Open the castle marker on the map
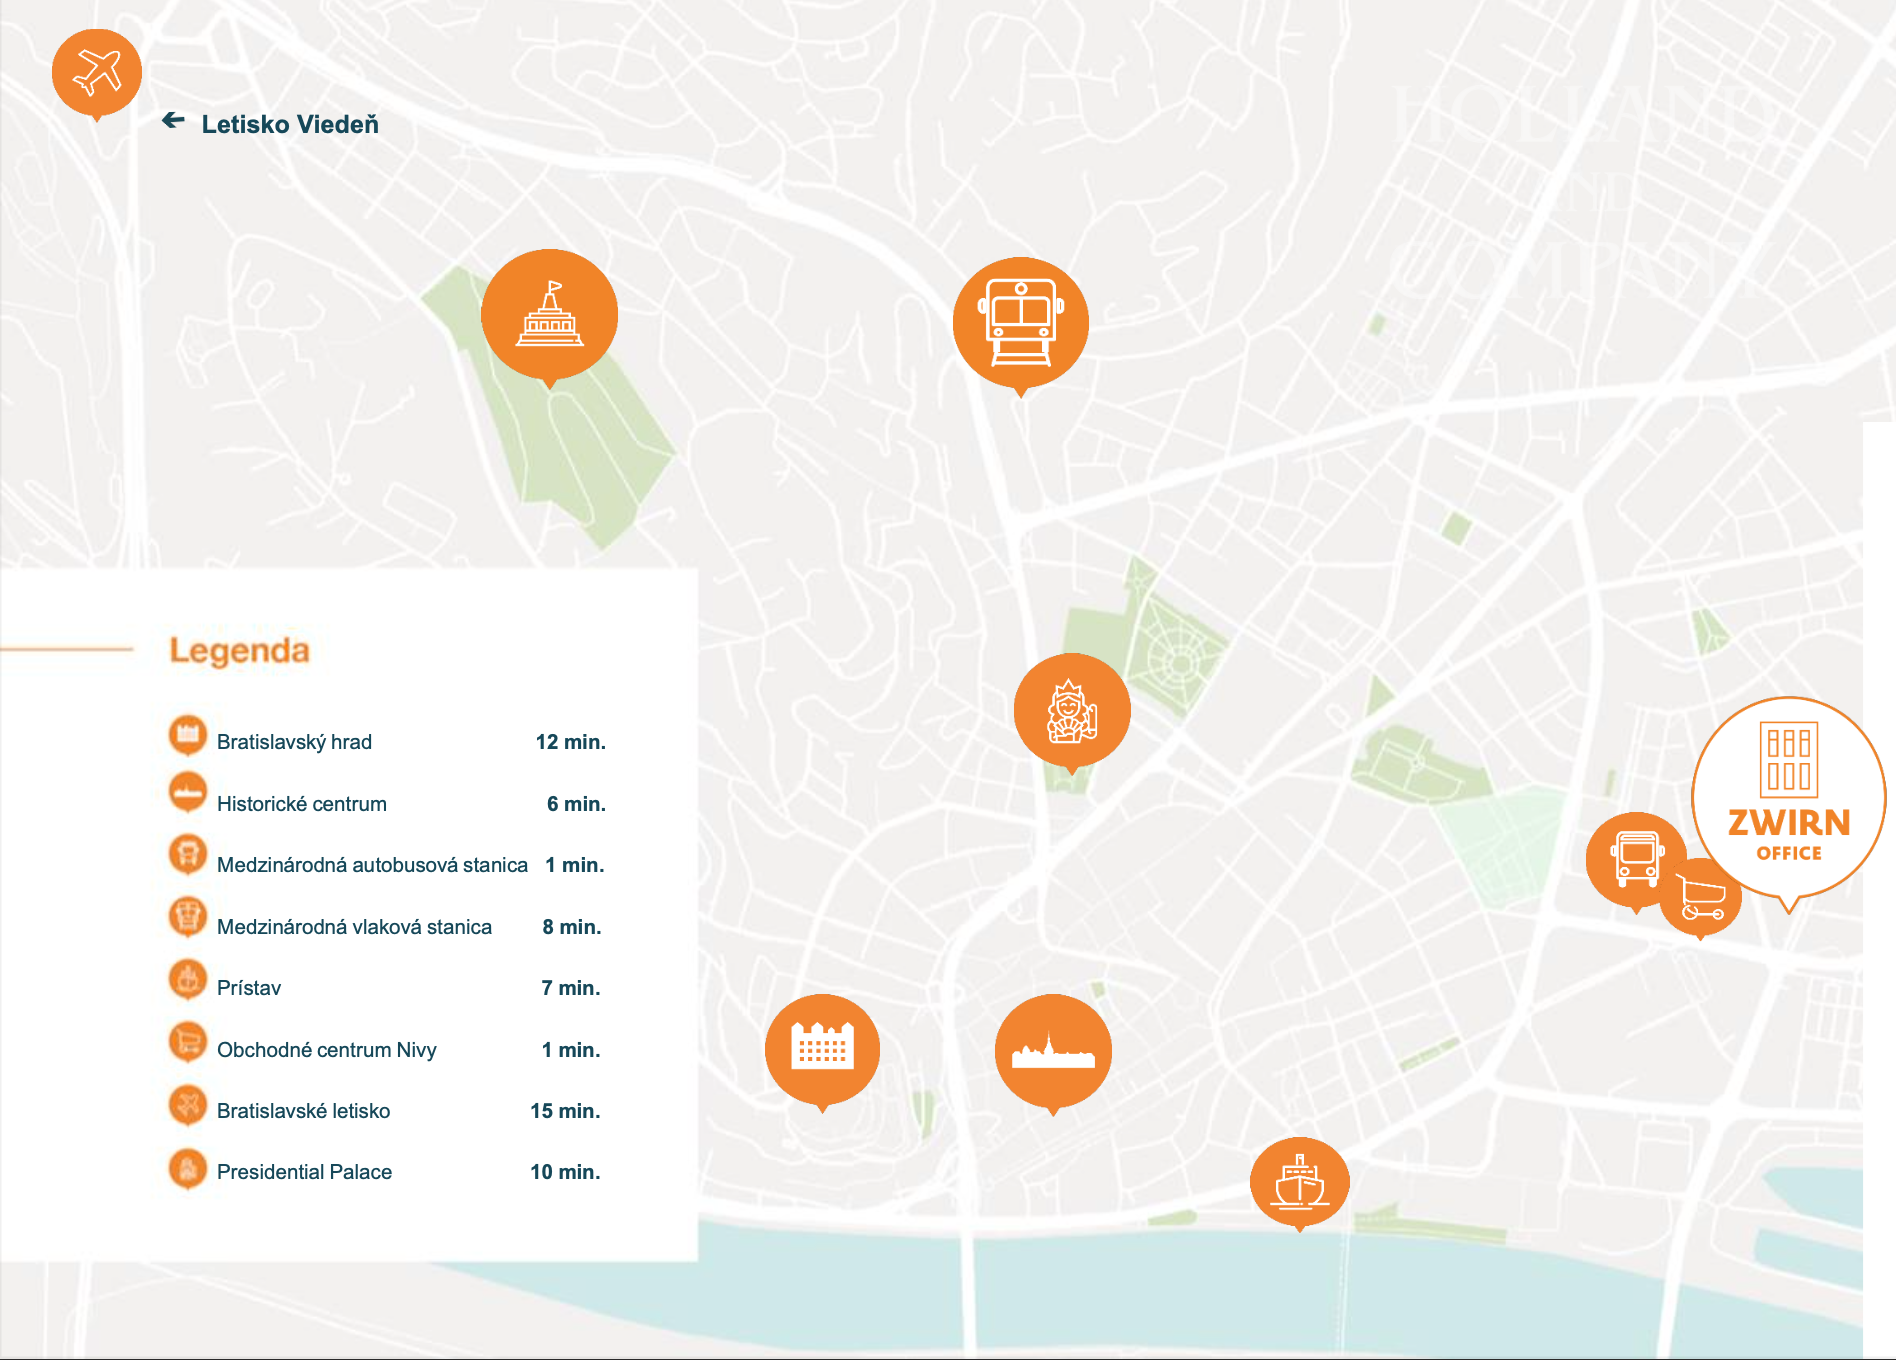The height and width of the screenshot is (1360, 1896). [x=822, y=1049]
